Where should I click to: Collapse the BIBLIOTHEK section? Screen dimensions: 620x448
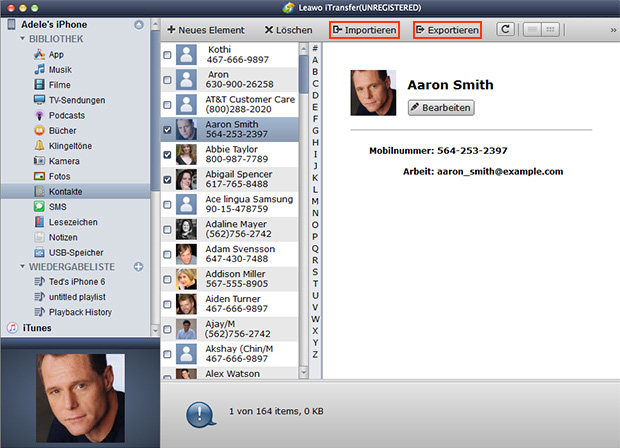tap(23, 39)
